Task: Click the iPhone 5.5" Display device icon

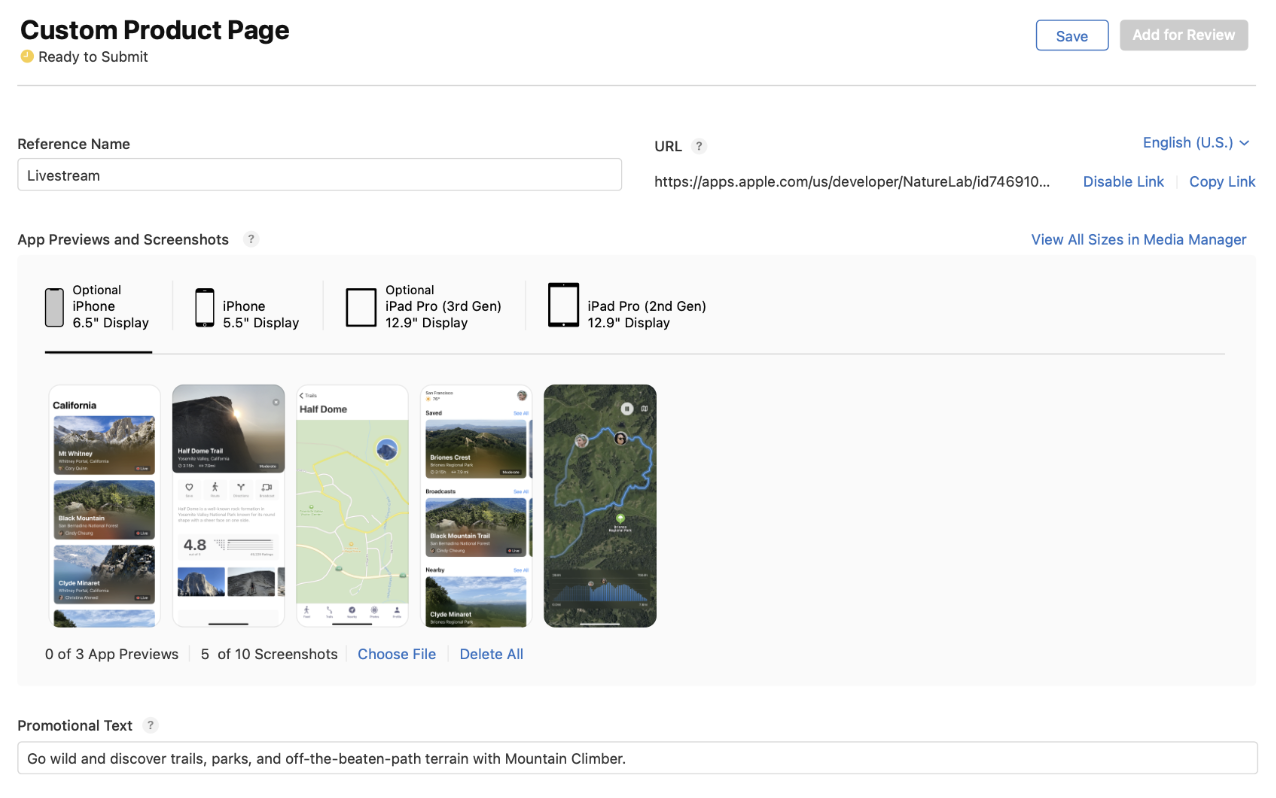Action: pos(205,306)
